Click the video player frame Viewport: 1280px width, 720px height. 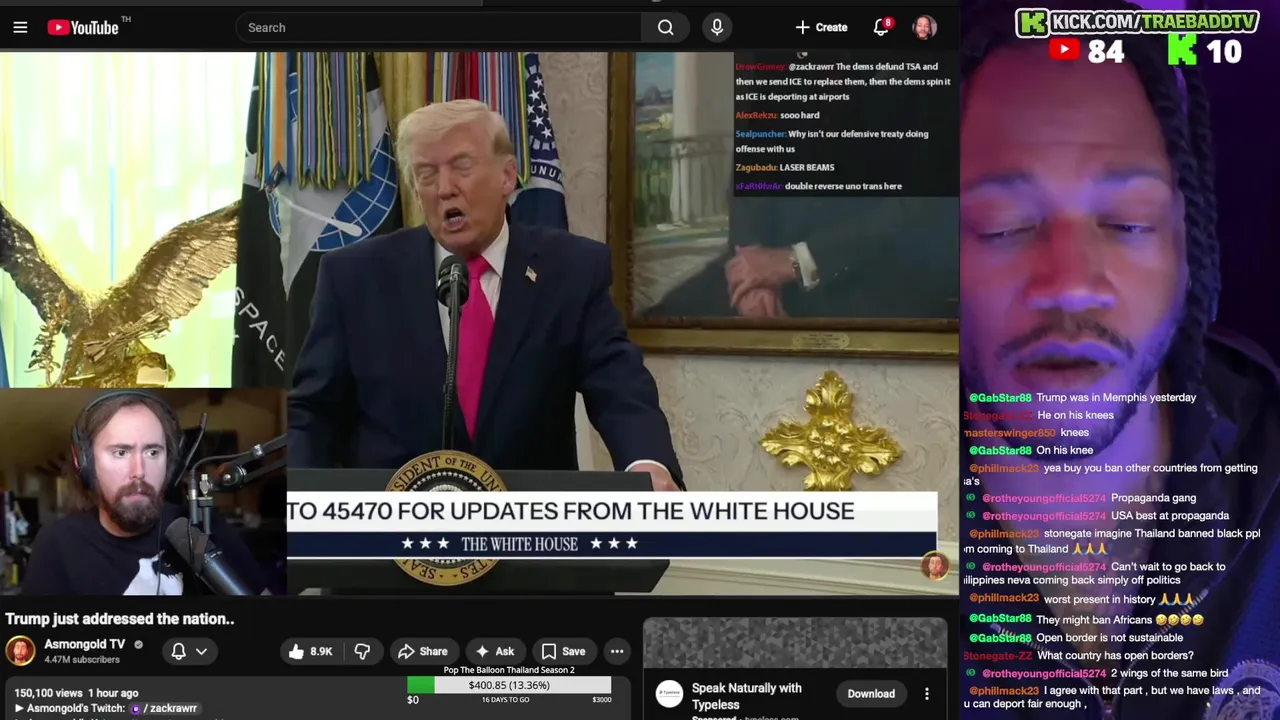479,323
